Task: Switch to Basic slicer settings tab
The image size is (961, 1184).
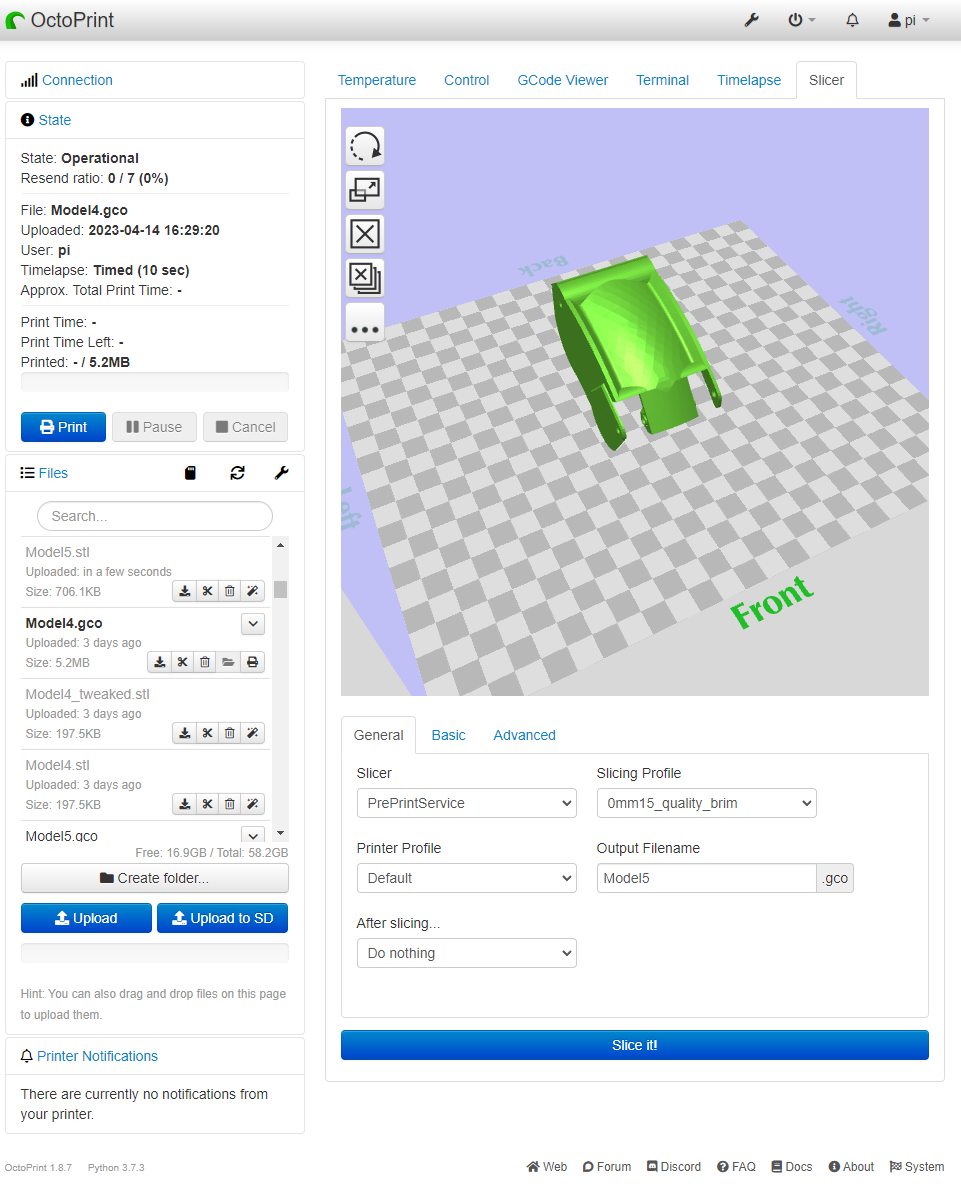Action: click(x=448, y=735)
